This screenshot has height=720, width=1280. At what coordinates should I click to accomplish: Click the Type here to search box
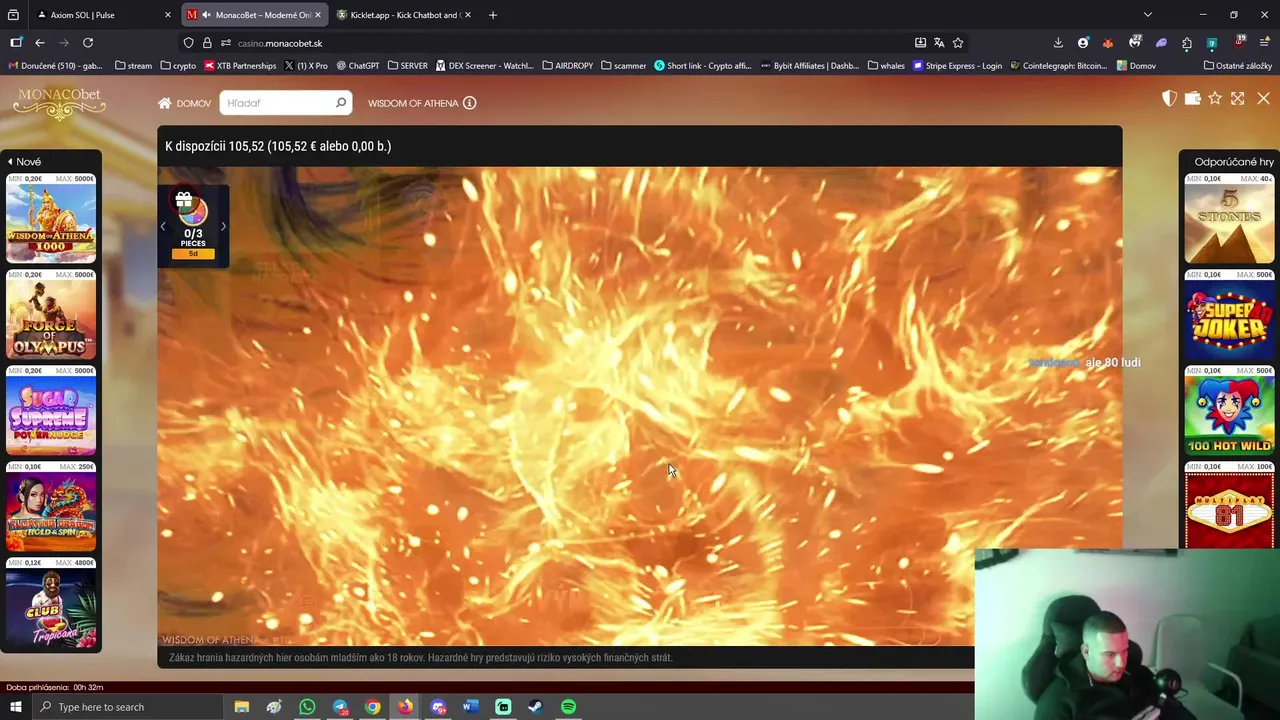click(127, 707)
